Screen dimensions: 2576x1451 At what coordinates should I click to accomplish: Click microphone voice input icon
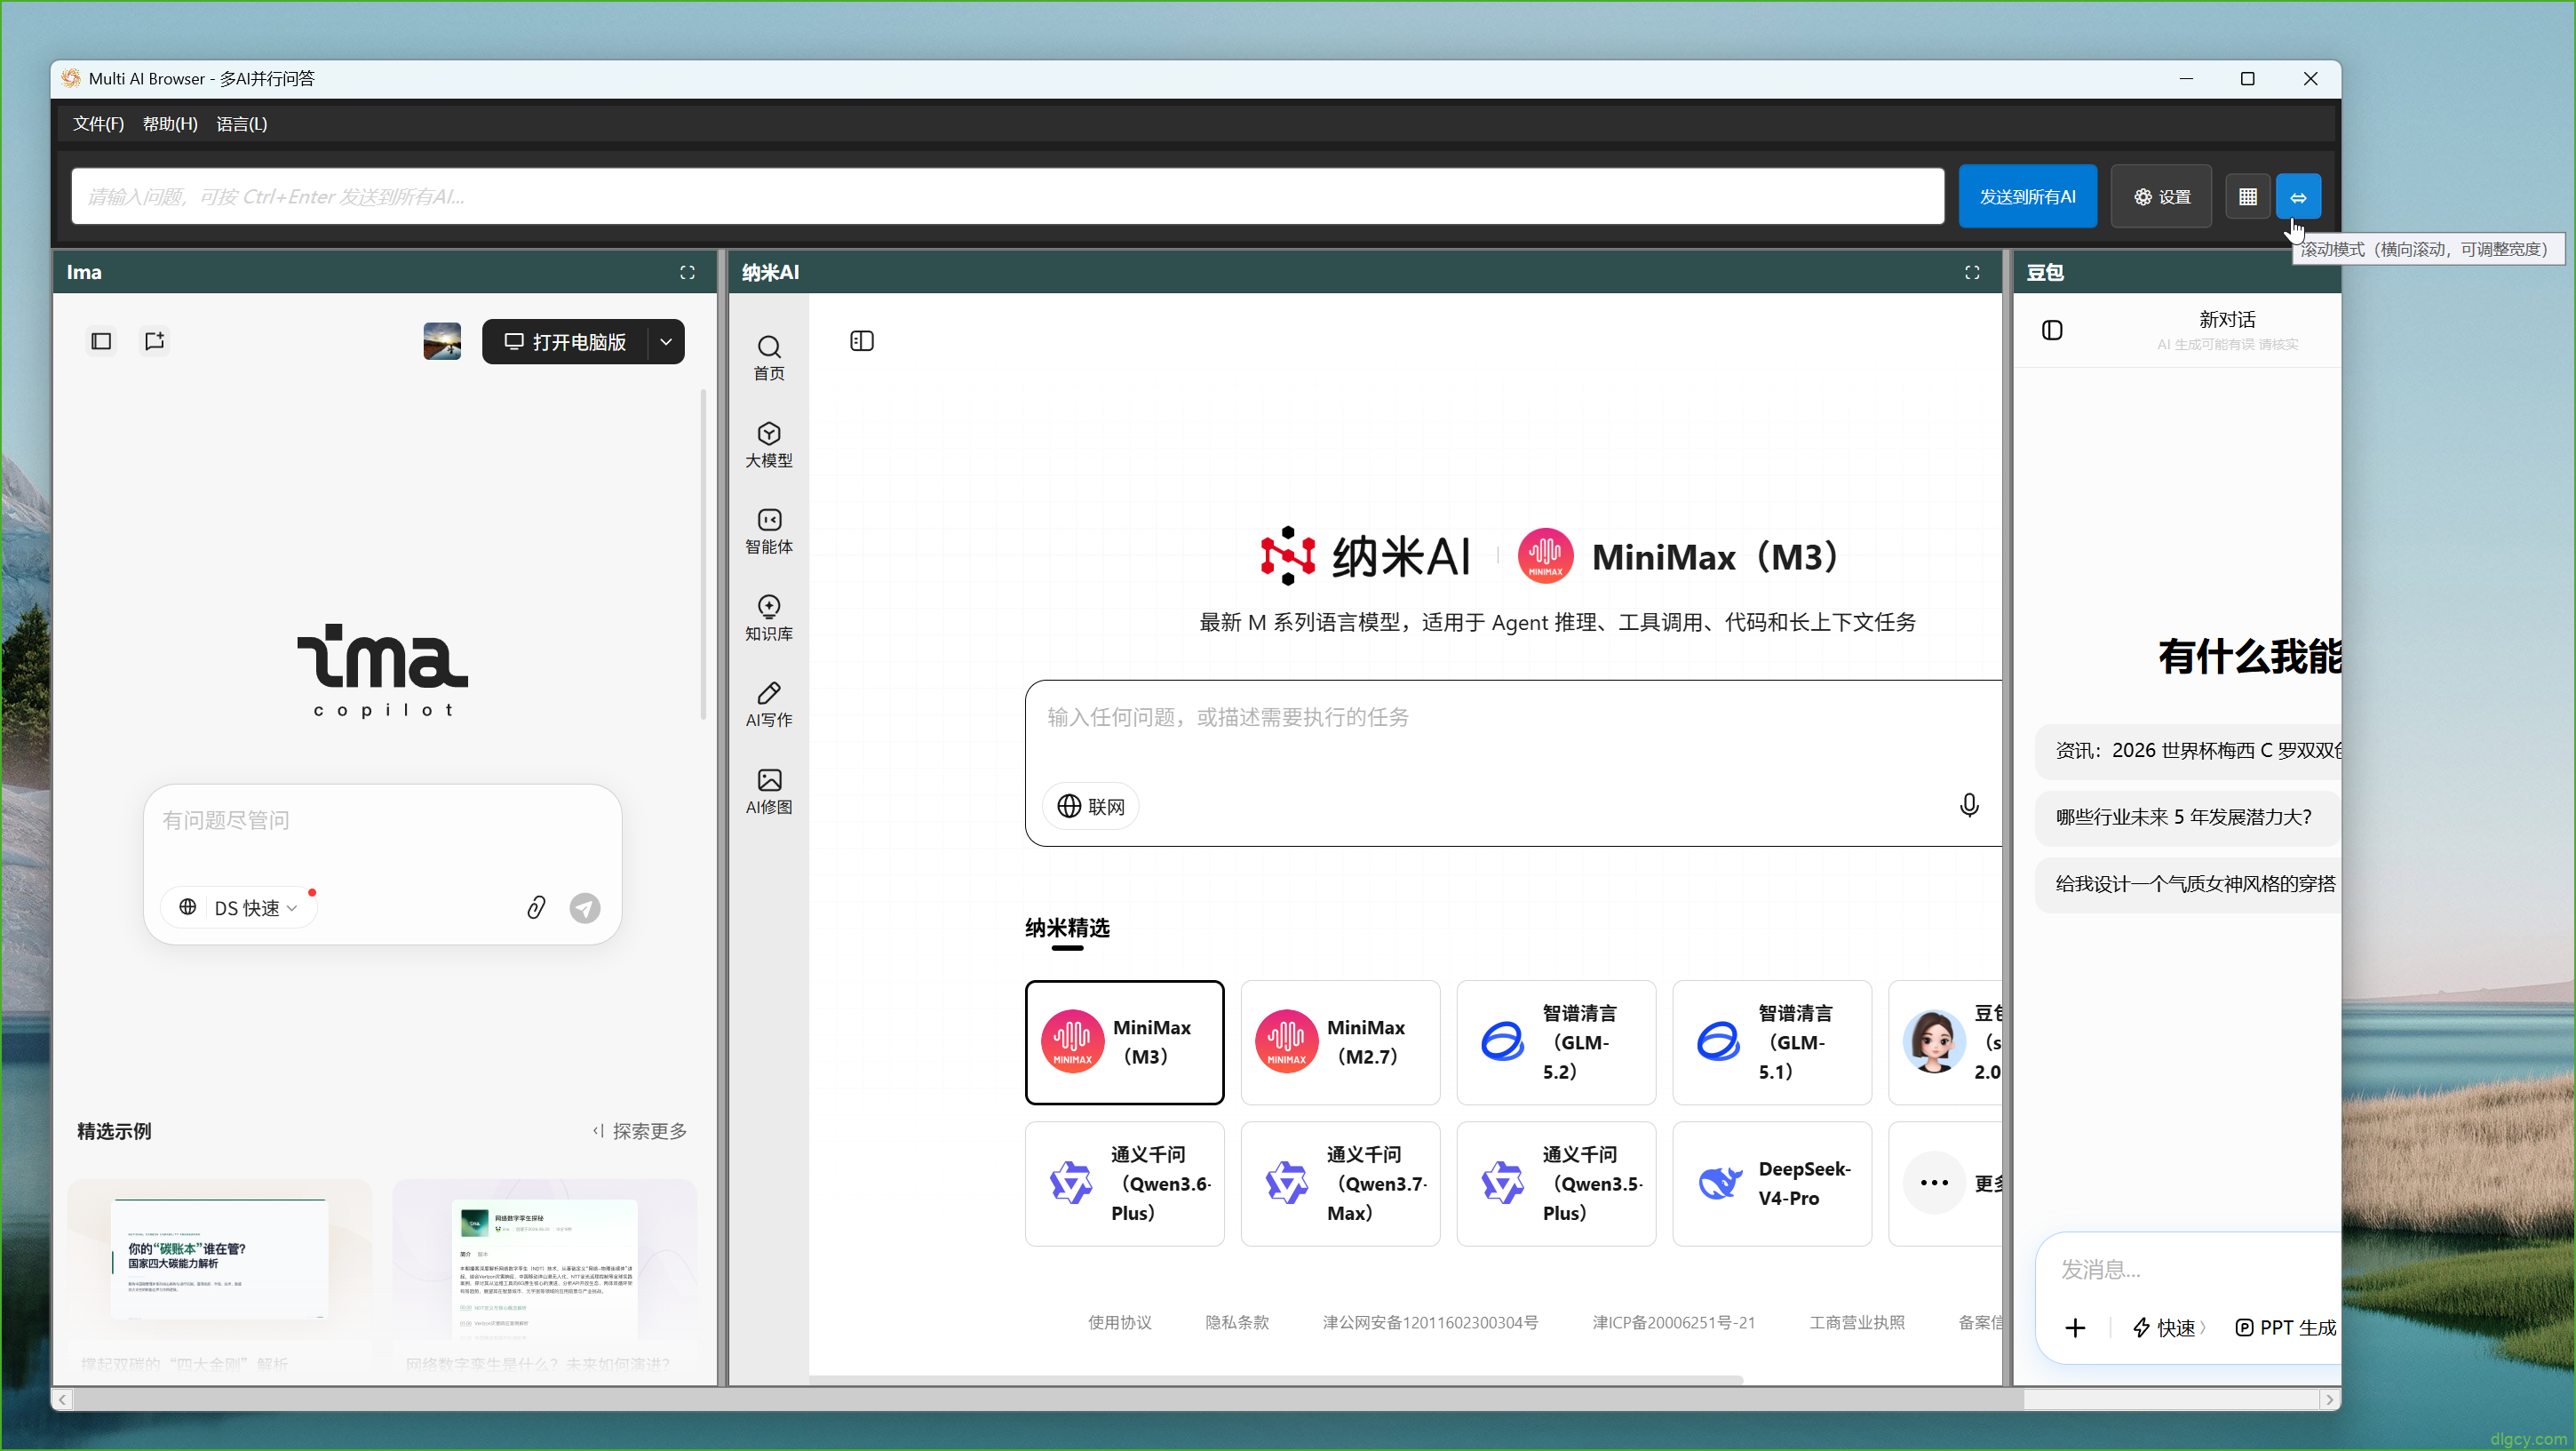[1968, 805]
